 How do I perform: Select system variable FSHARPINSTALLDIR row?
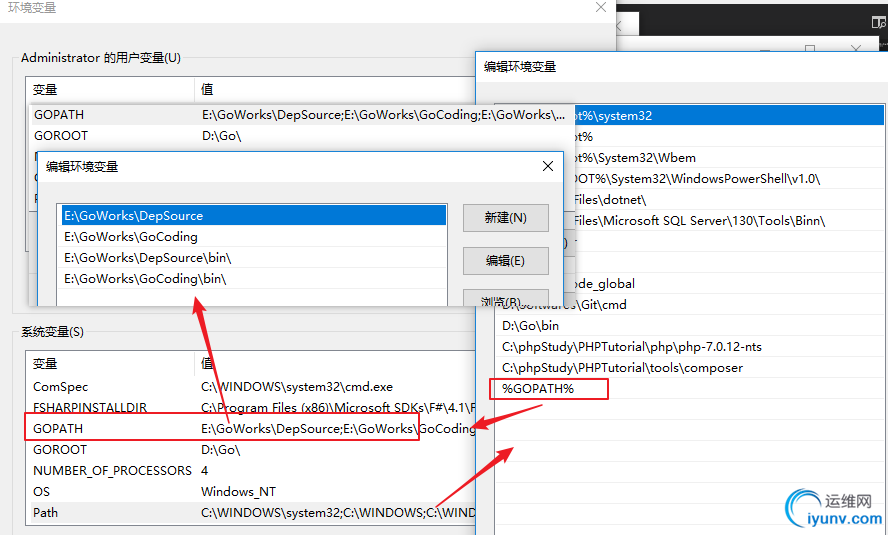click(x=250, y=408)
